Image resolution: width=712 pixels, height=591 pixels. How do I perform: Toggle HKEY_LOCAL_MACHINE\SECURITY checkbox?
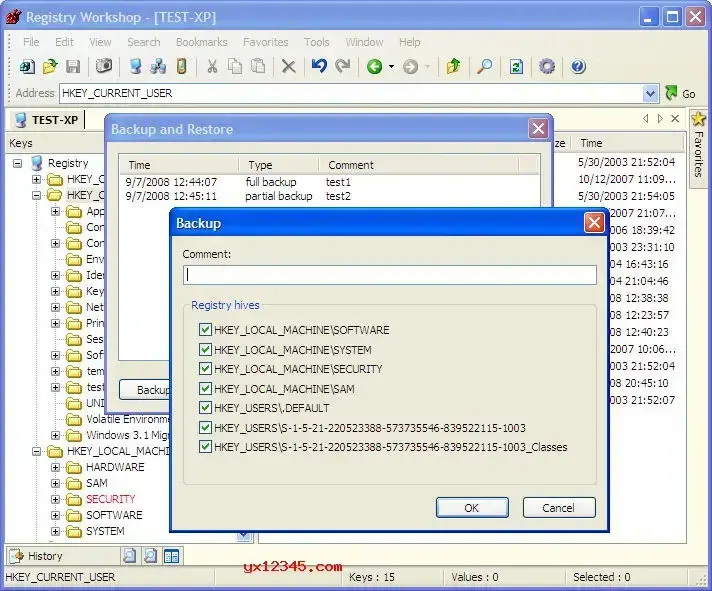(205, 369)
